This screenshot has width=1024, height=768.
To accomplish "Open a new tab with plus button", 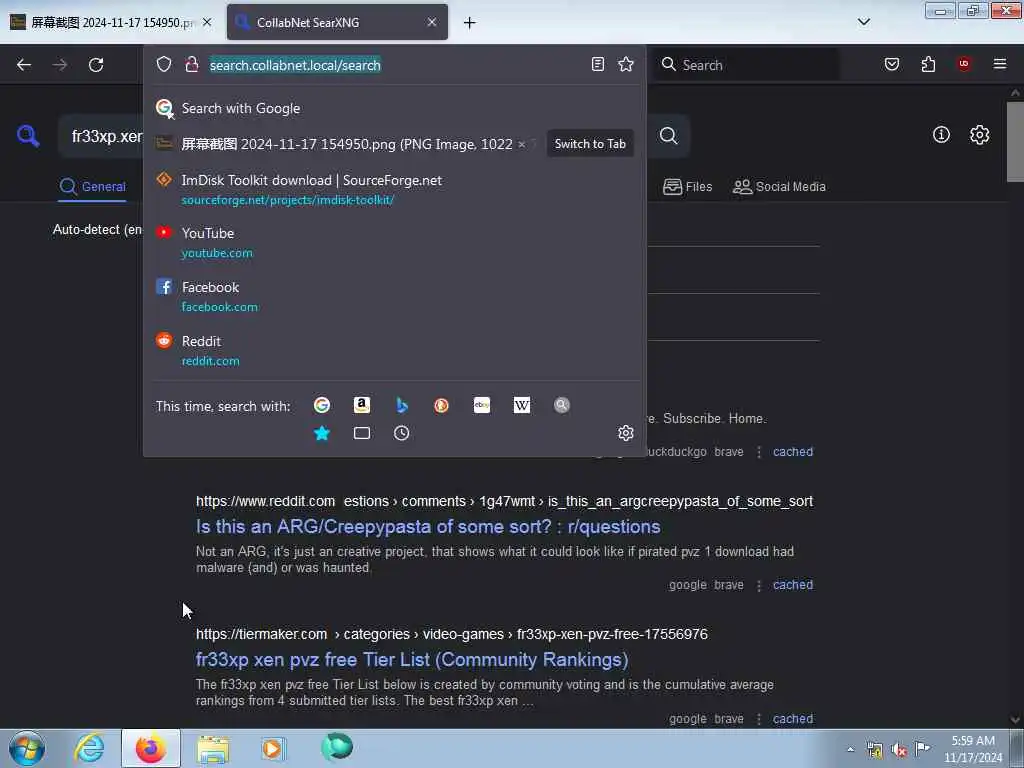I will [469, 23].
